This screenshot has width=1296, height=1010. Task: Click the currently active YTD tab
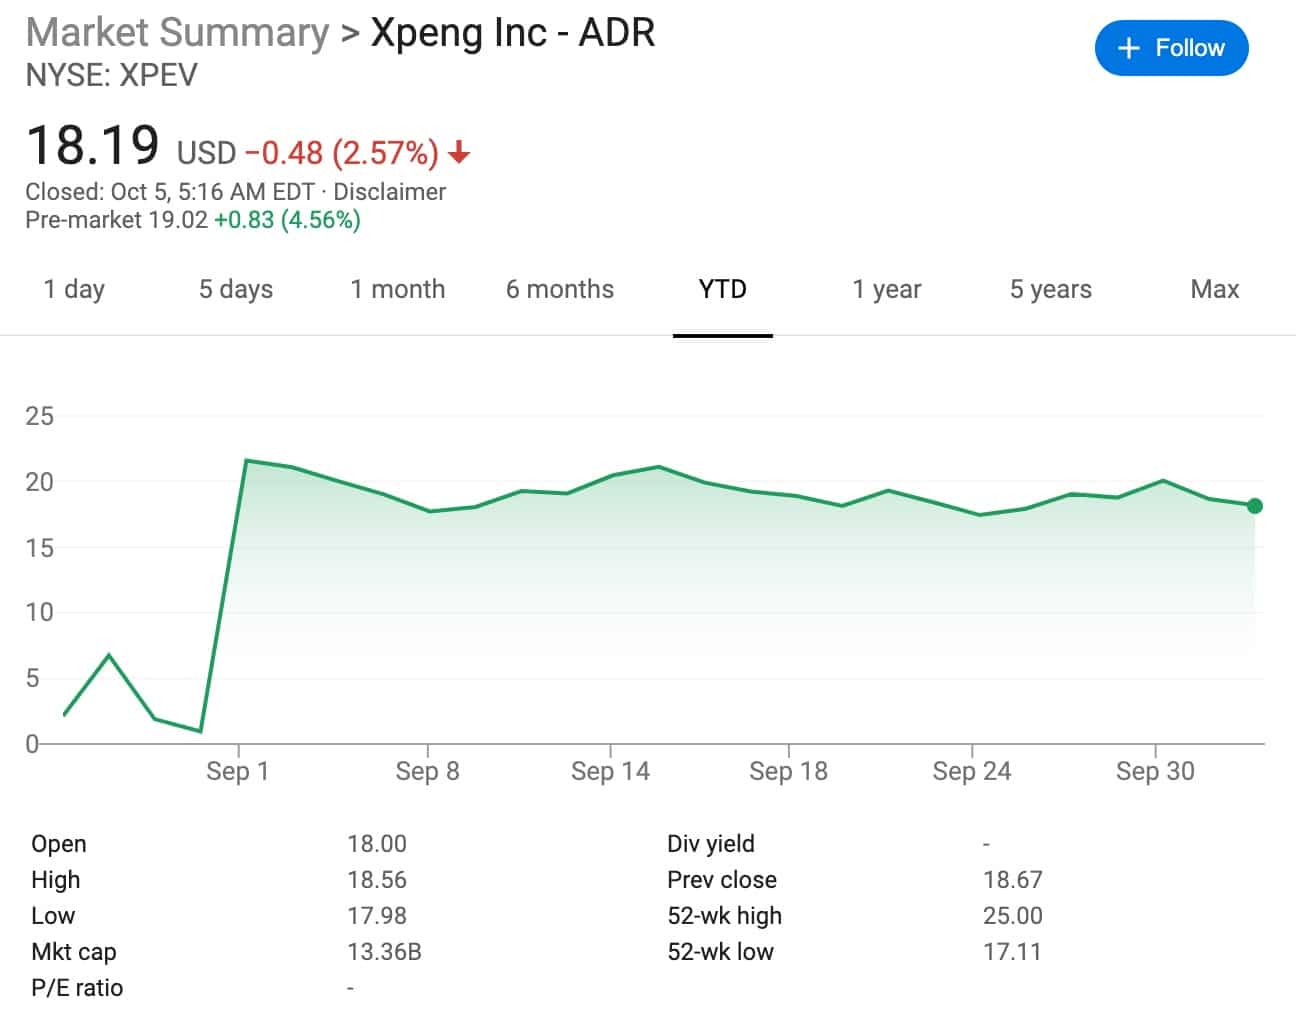click(x=723, y=289)
